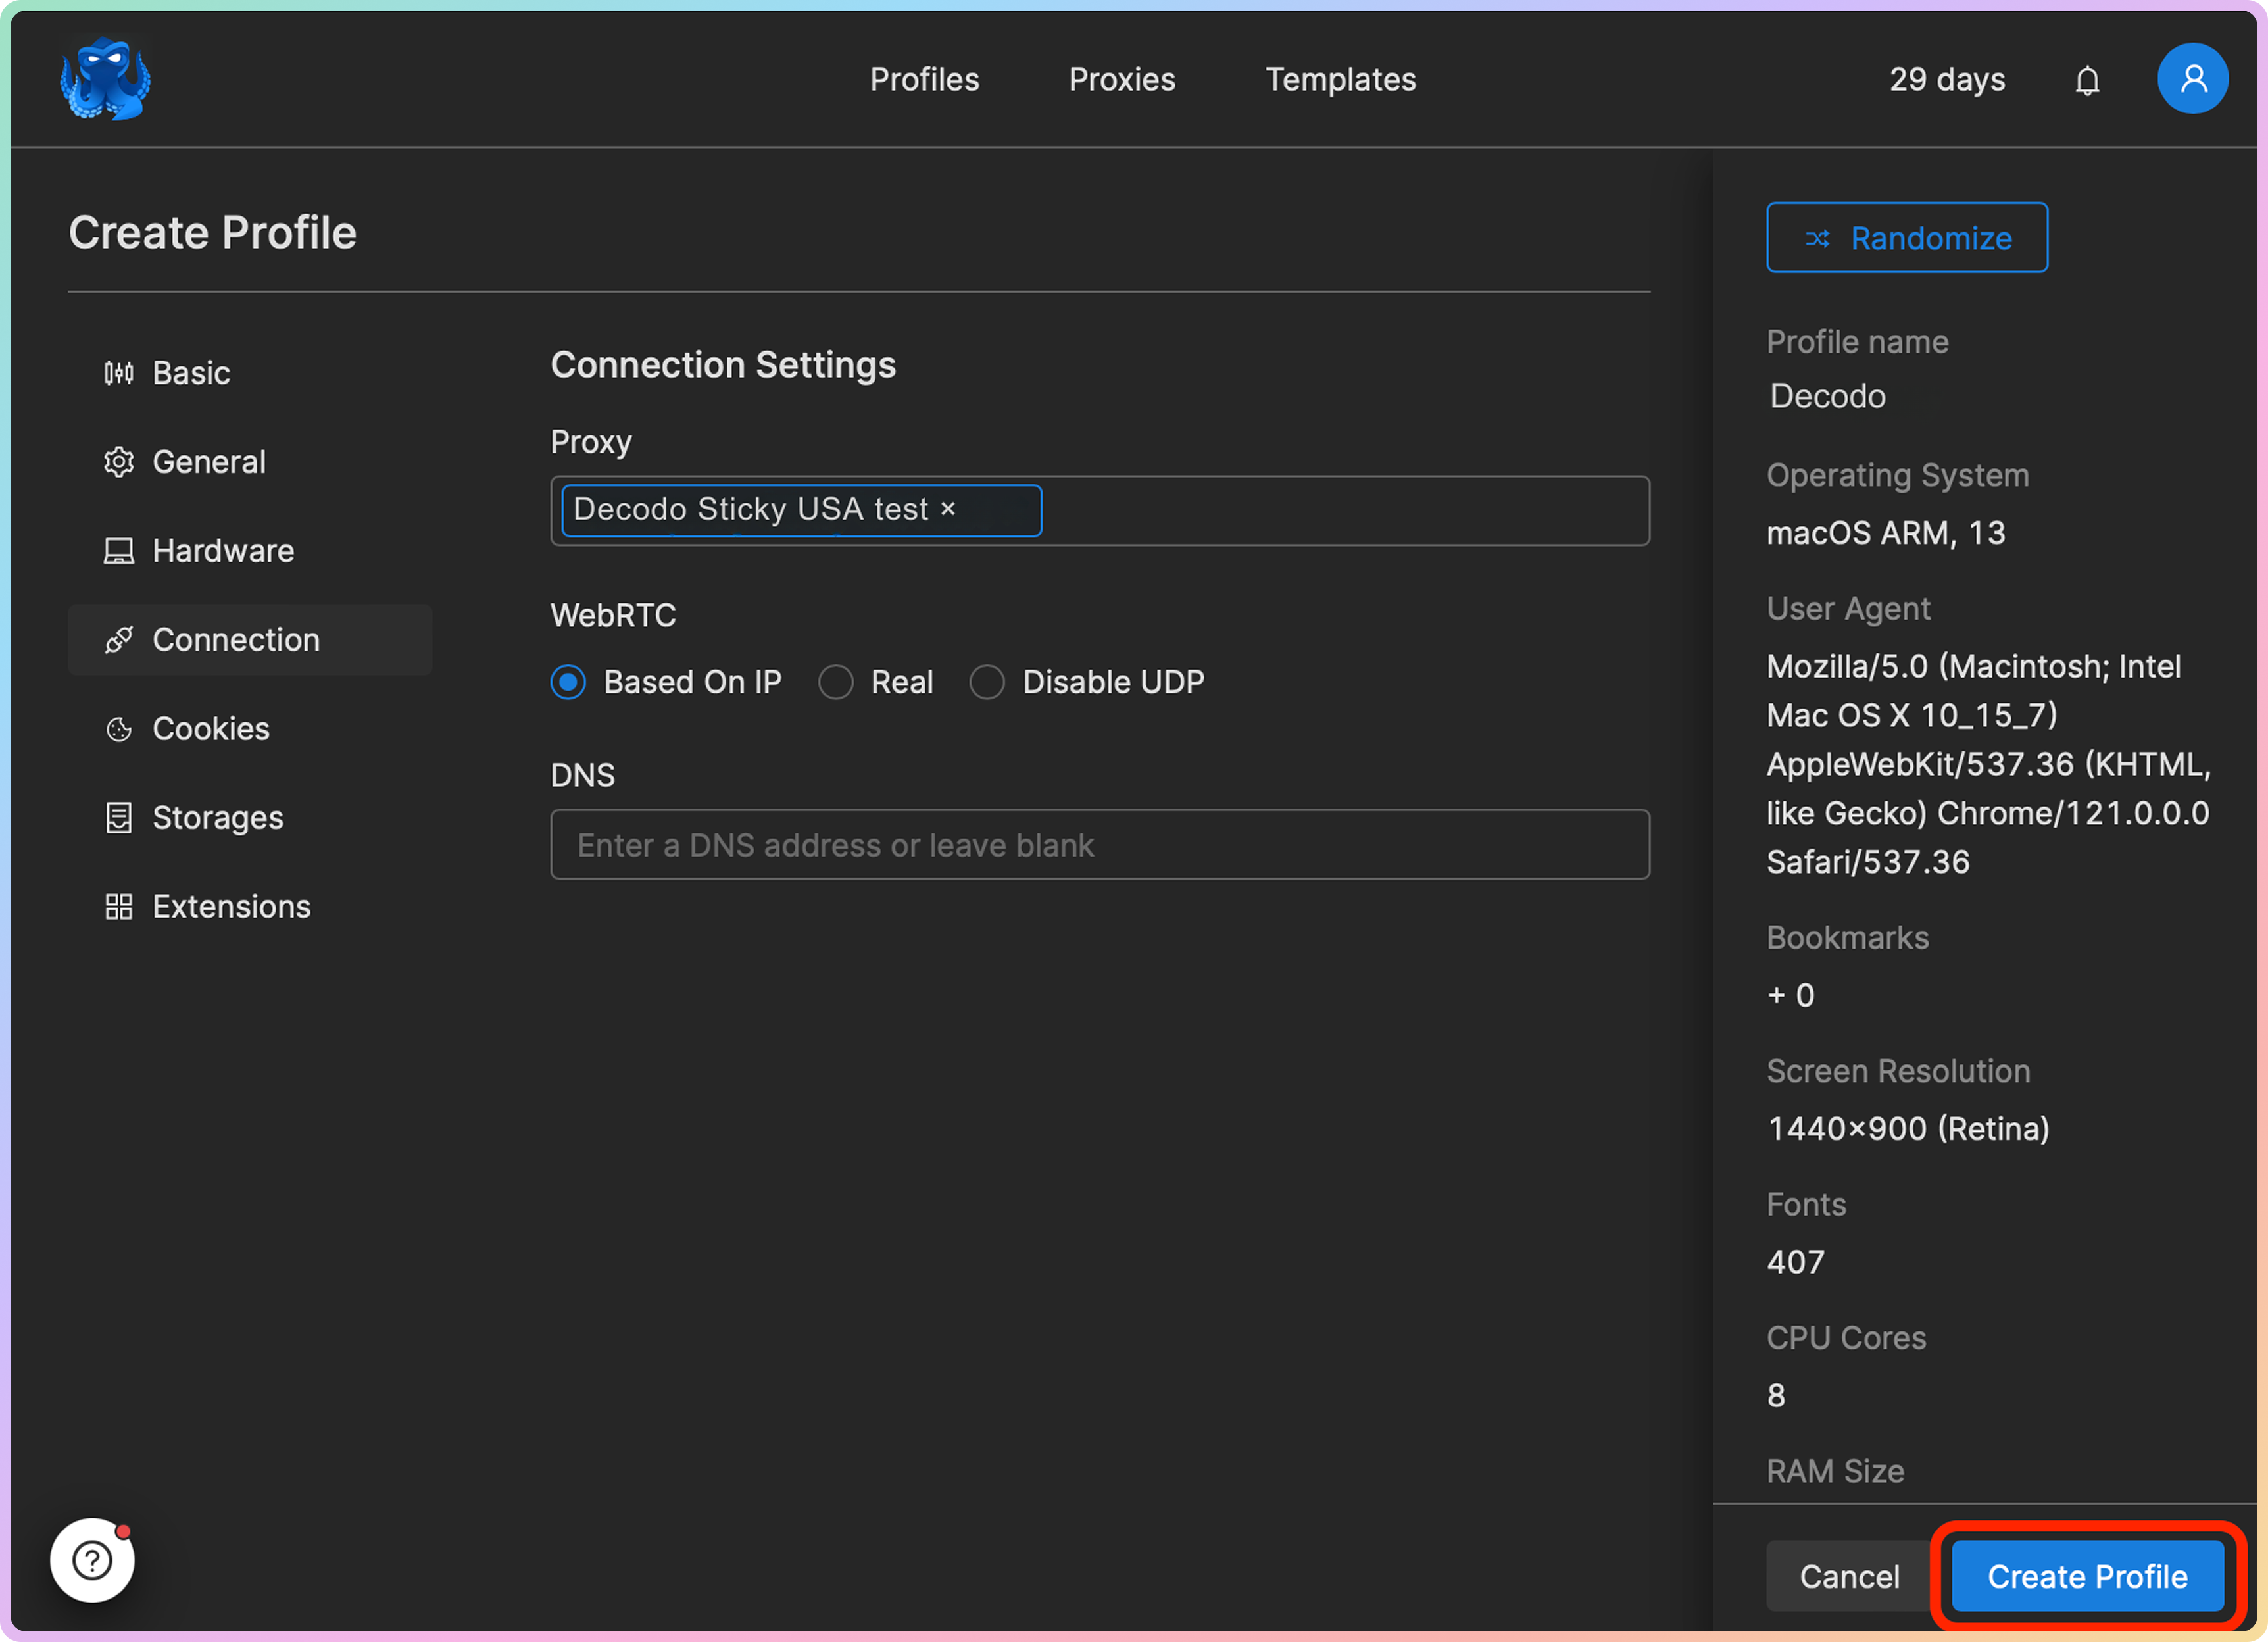The height and width of the screenshot is (1642, 2268).
Task: Open the Proxy selection dropdown
Action: tap(1340, 511)
